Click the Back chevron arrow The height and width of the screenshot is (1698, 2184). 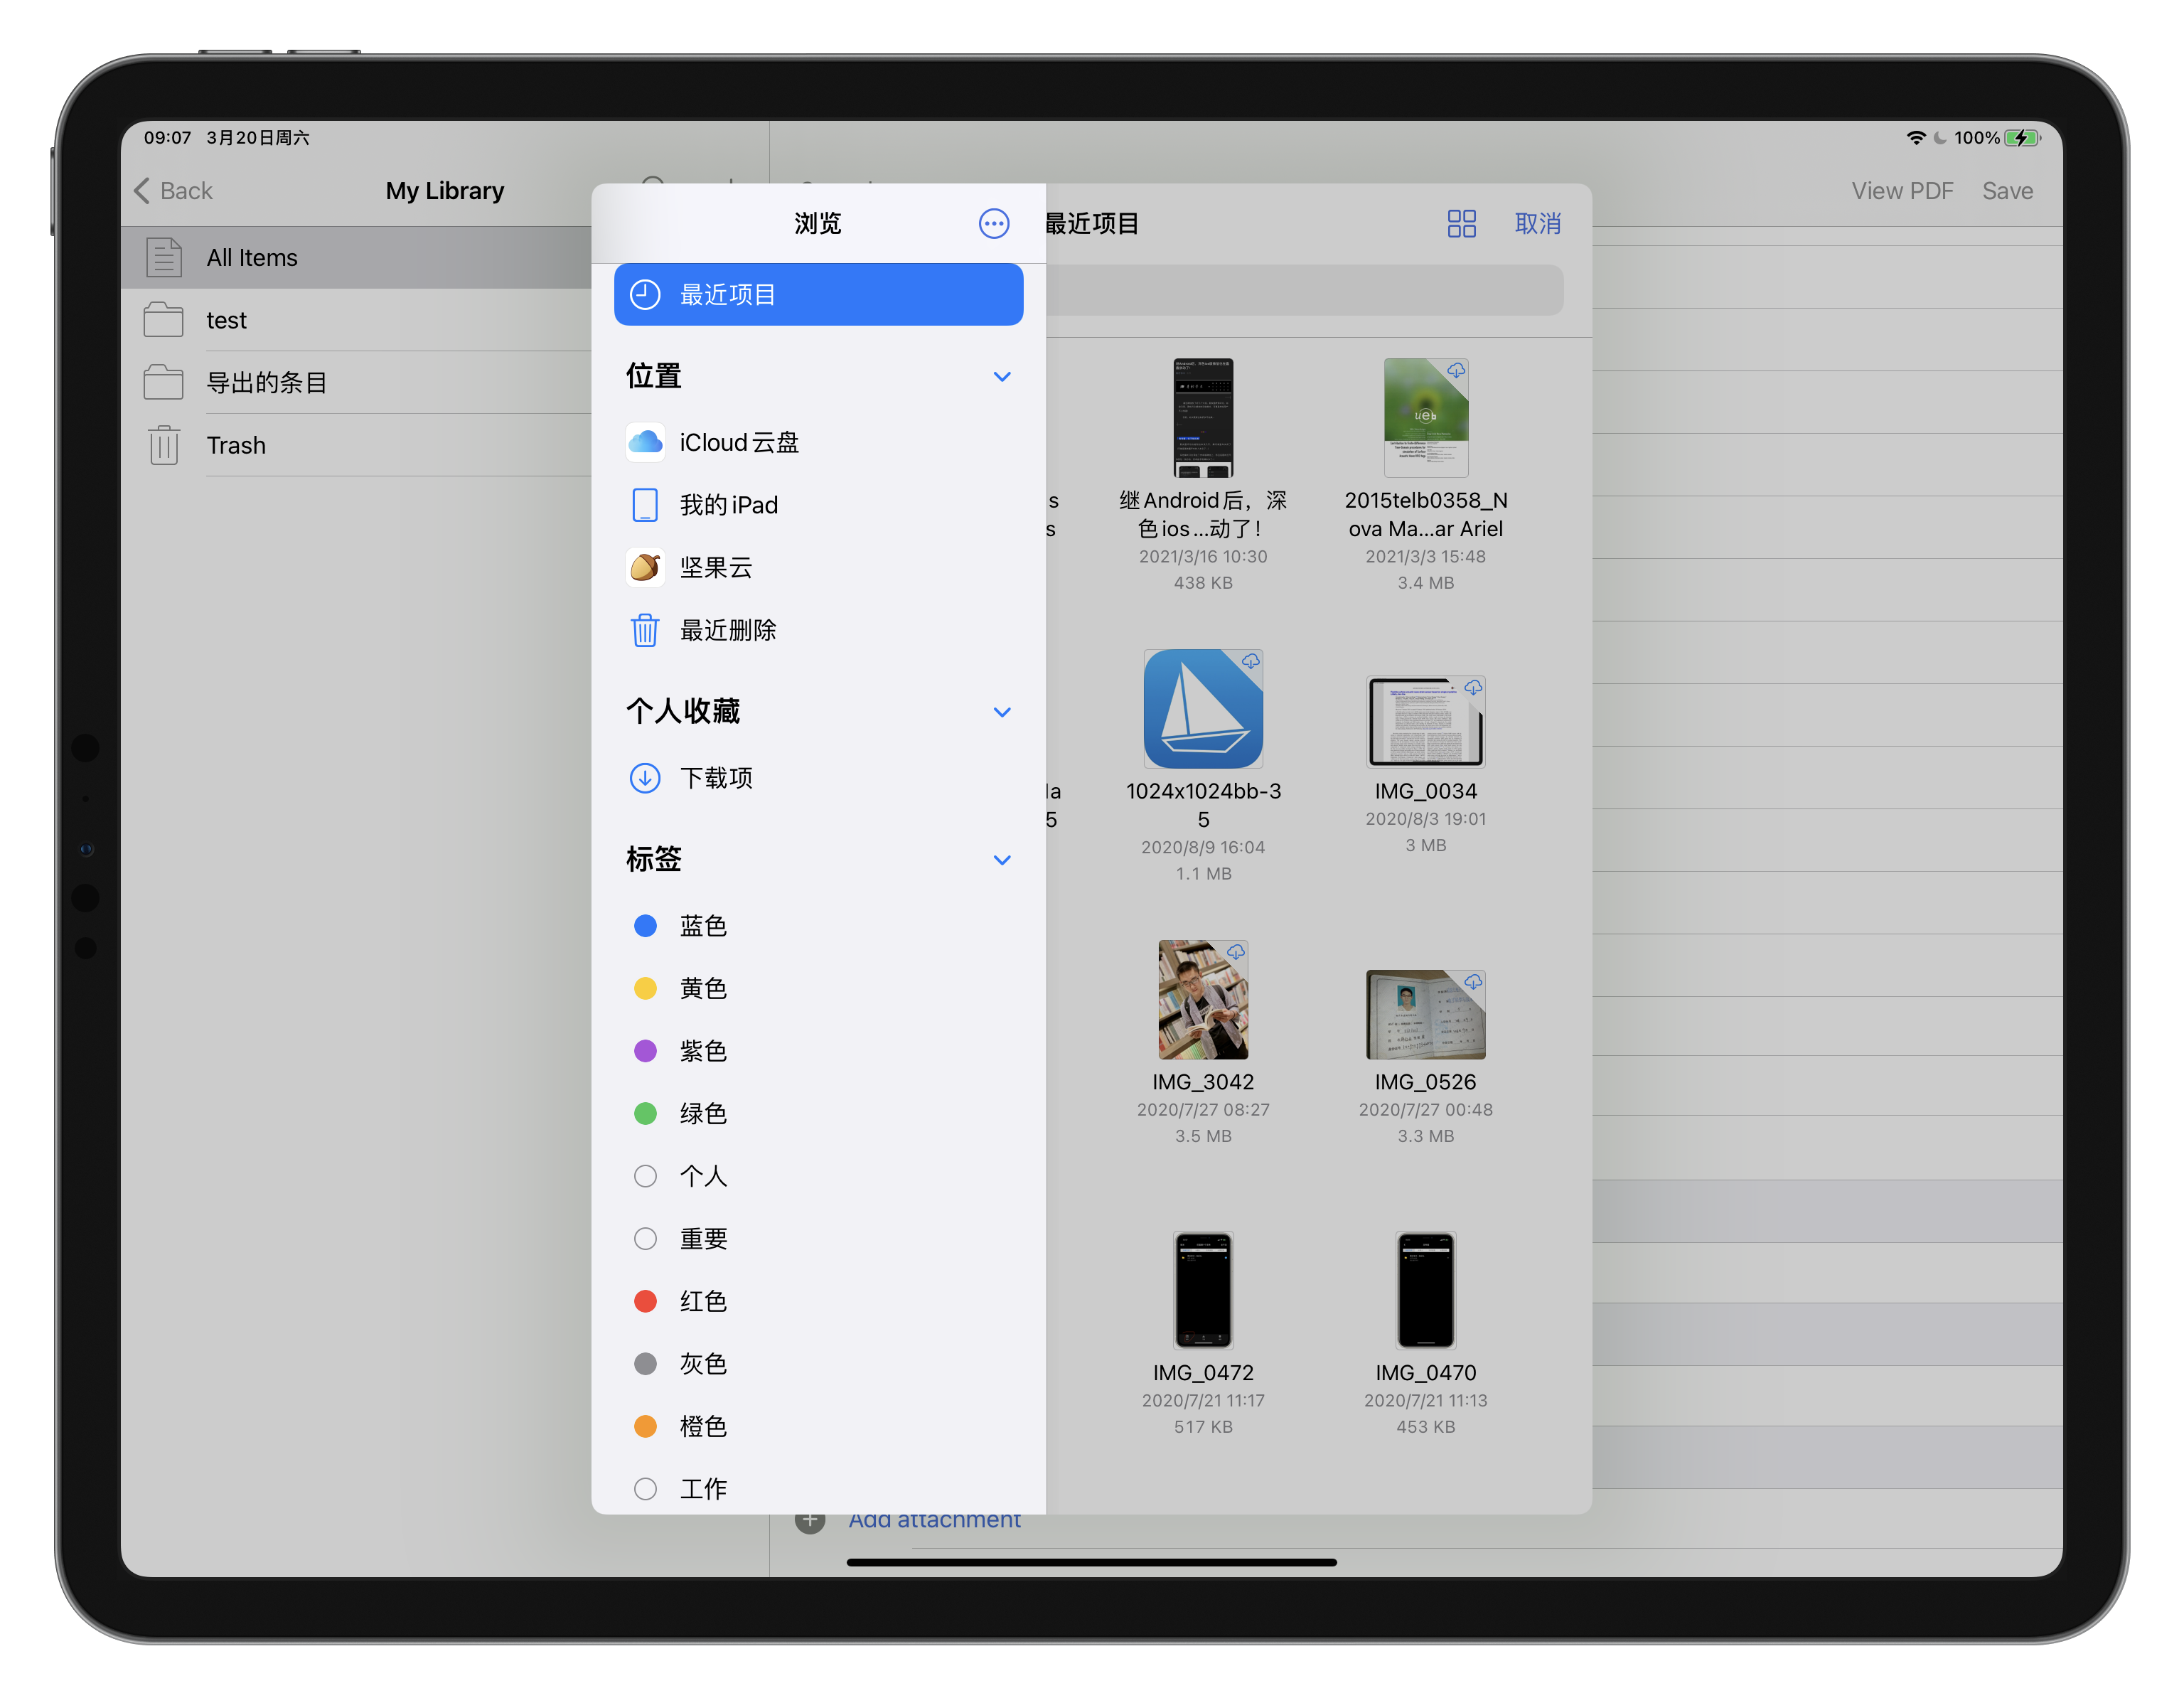point(142,190)
